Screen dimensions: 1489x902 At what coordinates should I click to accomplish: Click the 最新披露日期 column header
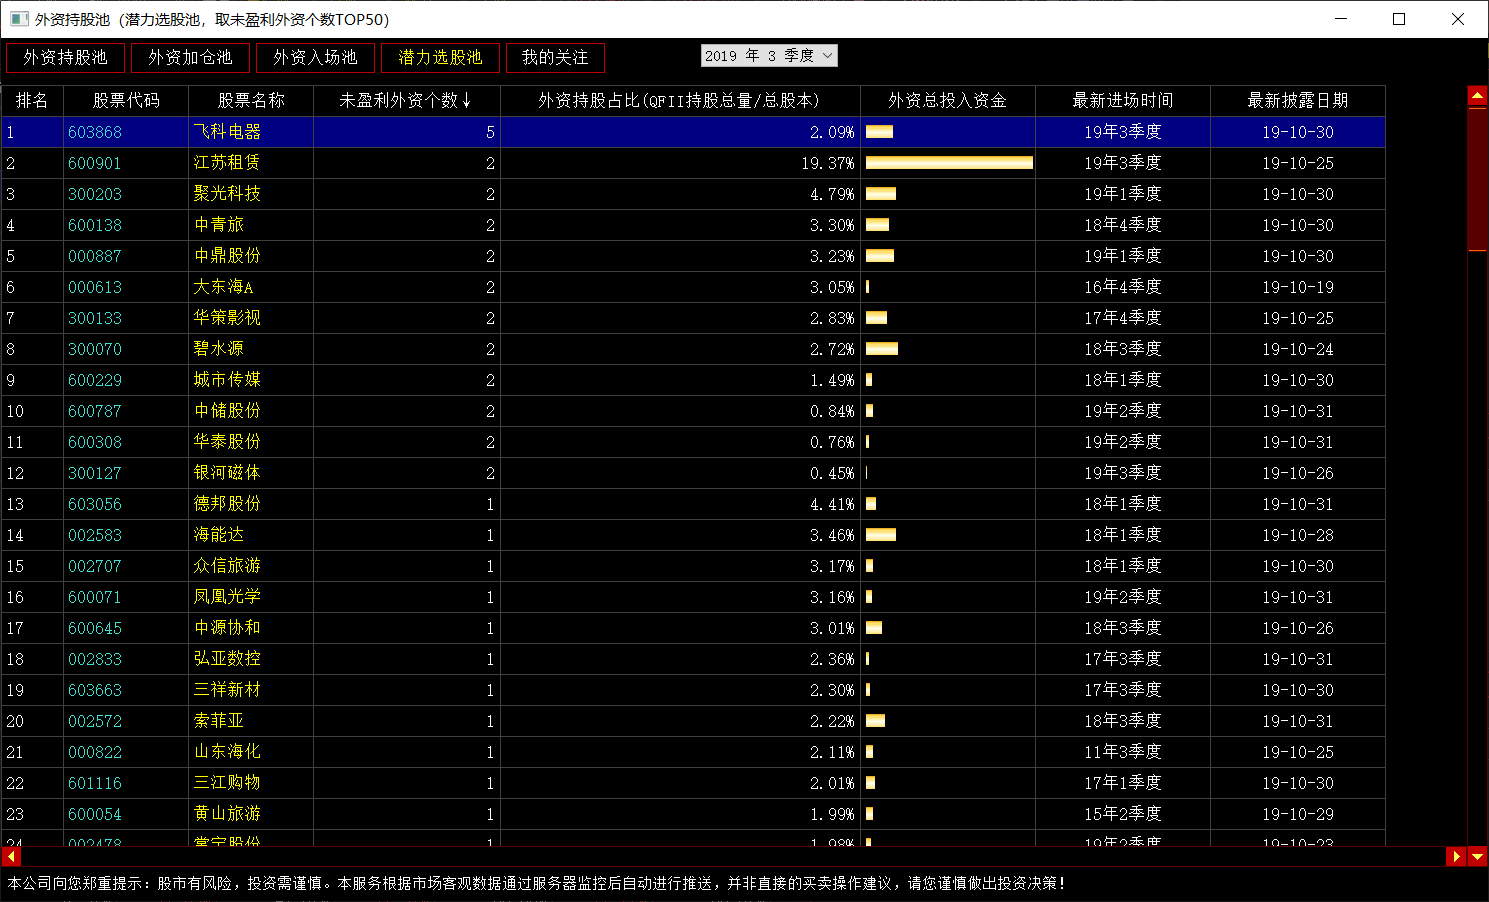pos(1297,101)
